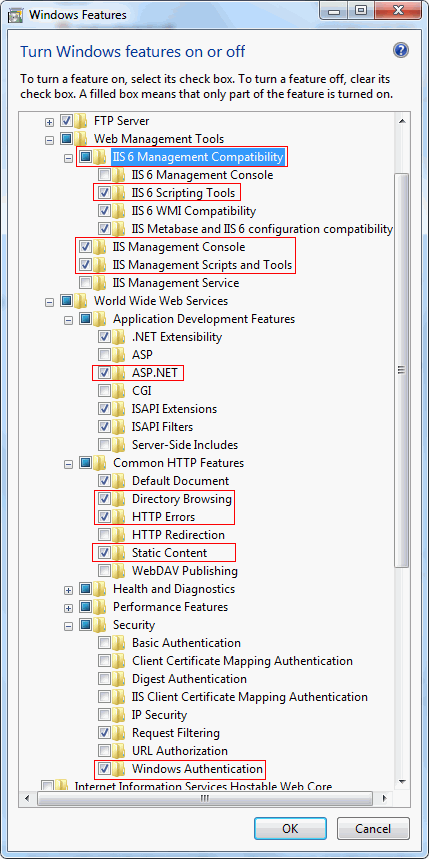Click the FTP Server folder icon
This screenshot has width=429, height=859.
81,121
